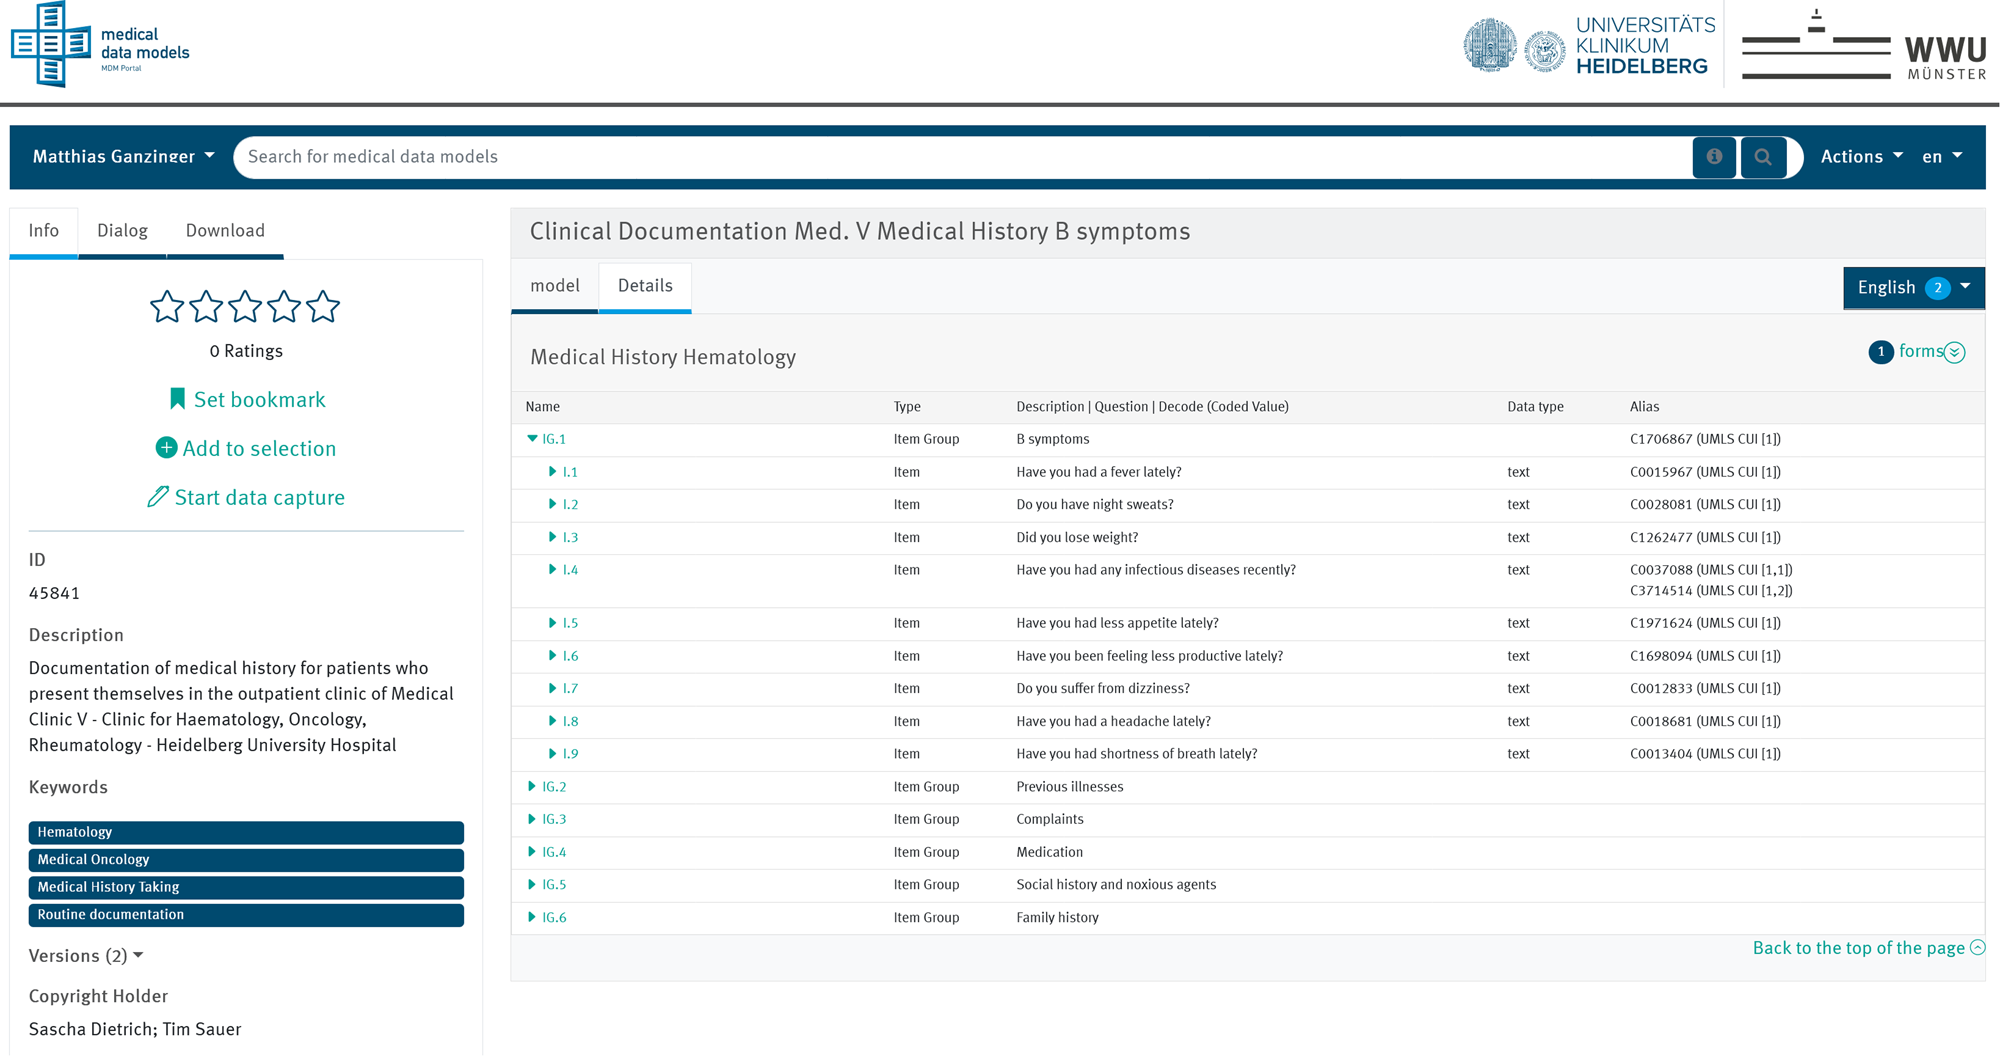Image resolution: width=2000 pixels, height=1056 pixels.
Task: Click the plus icon for Add to selection
Action: click(x=166, y=448)
